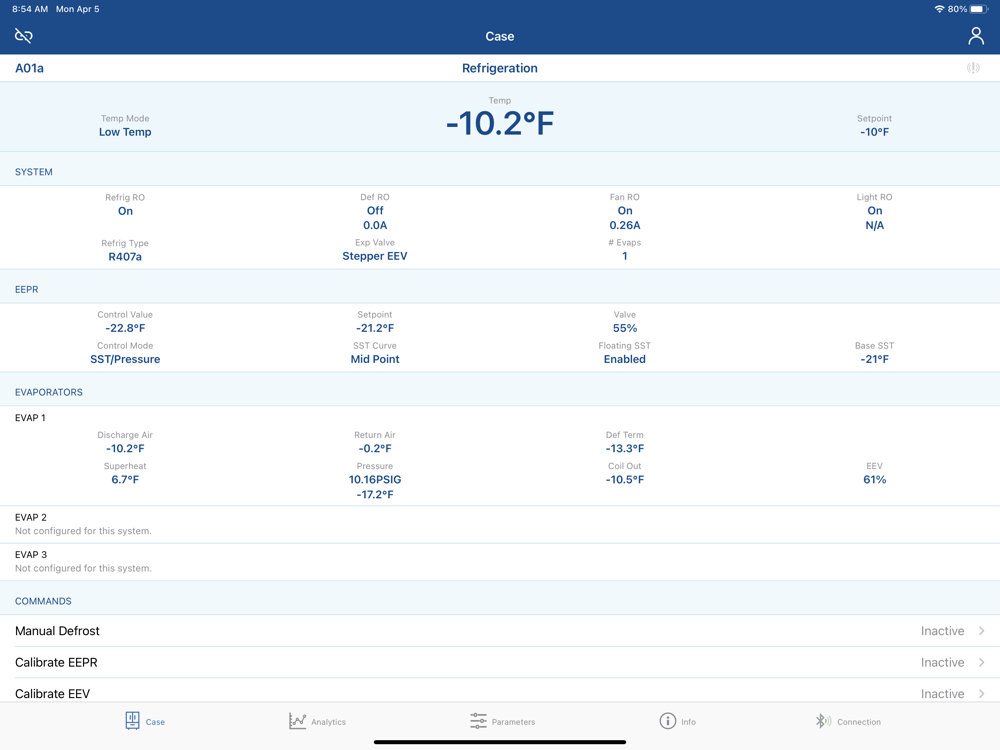Tap the -22.8°F control value
Image resolution: width=1000 pixels, height=750 pixels.
click(125, 328)
